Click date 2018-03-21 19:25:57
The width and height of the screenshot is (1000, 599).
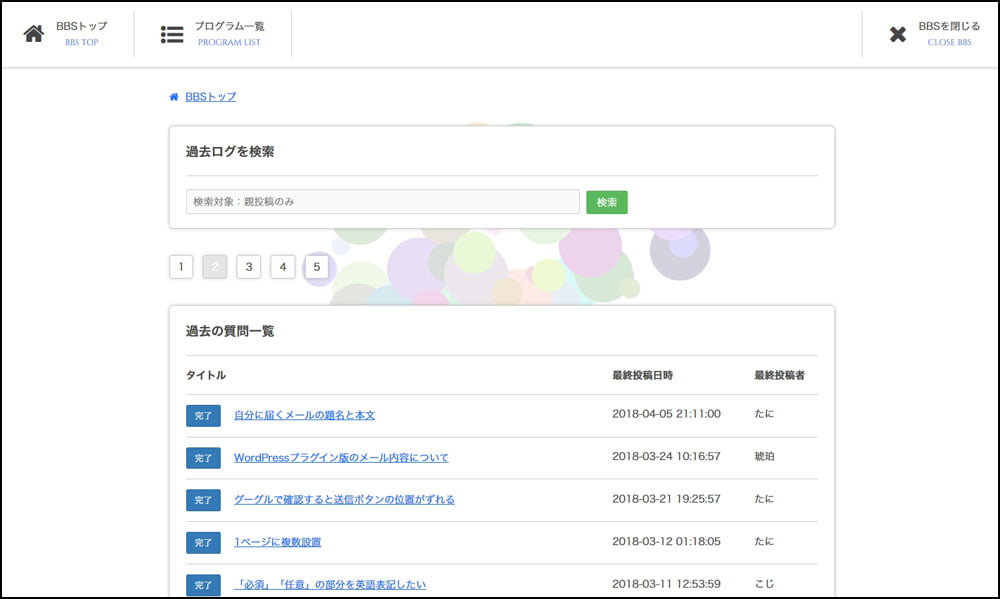click(666, 499)
